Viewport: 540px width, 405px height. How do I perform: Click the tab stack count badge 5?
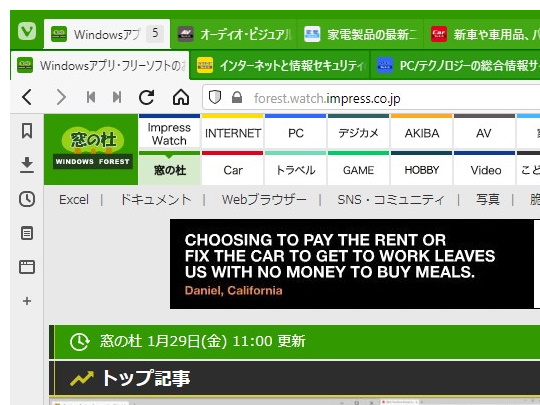[155, 33]
